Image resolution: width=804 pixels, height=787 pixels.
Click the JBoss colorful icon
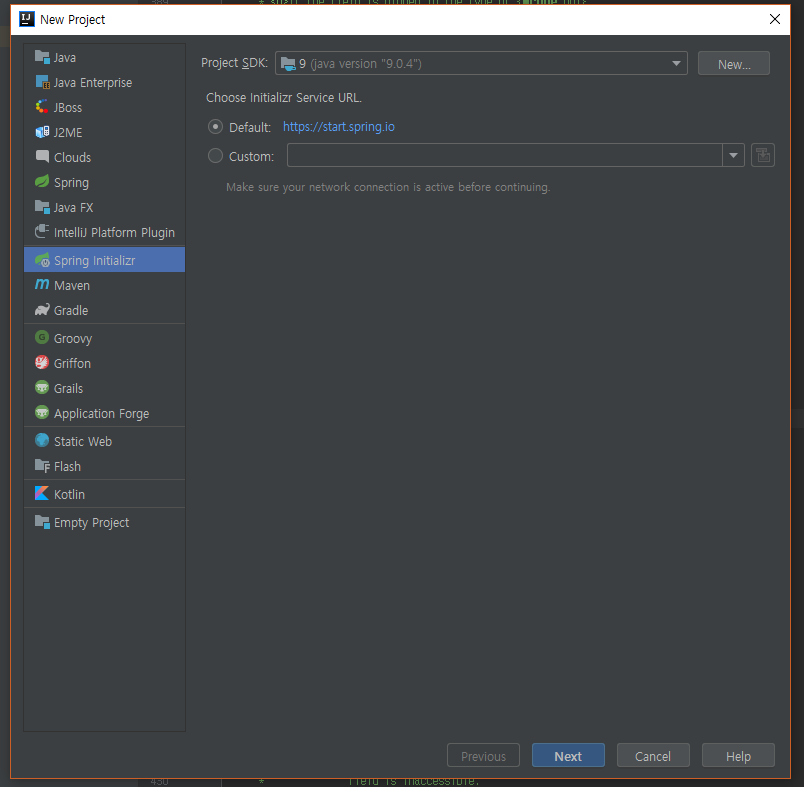(x=42, y=107)
